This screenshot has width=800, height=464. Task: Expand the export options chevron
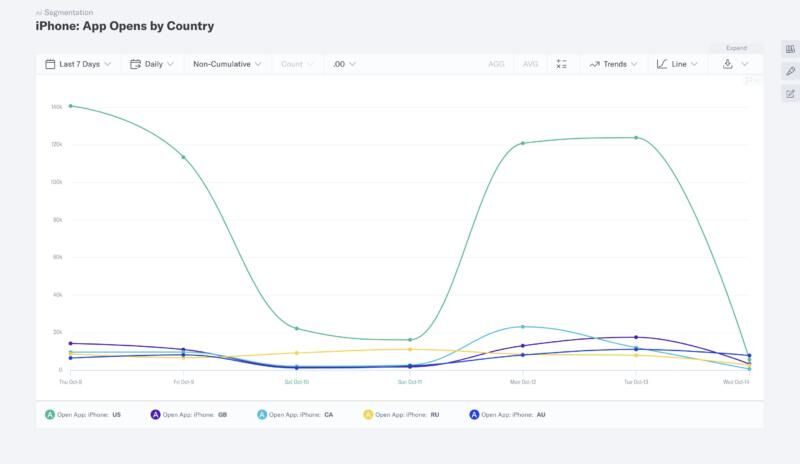[745, 64]
